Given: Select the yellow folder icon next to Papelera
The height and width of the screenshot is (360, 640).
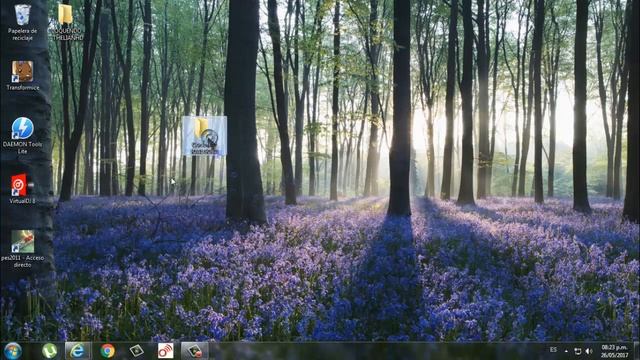Looking at the screenshot, I should point(65,21).
